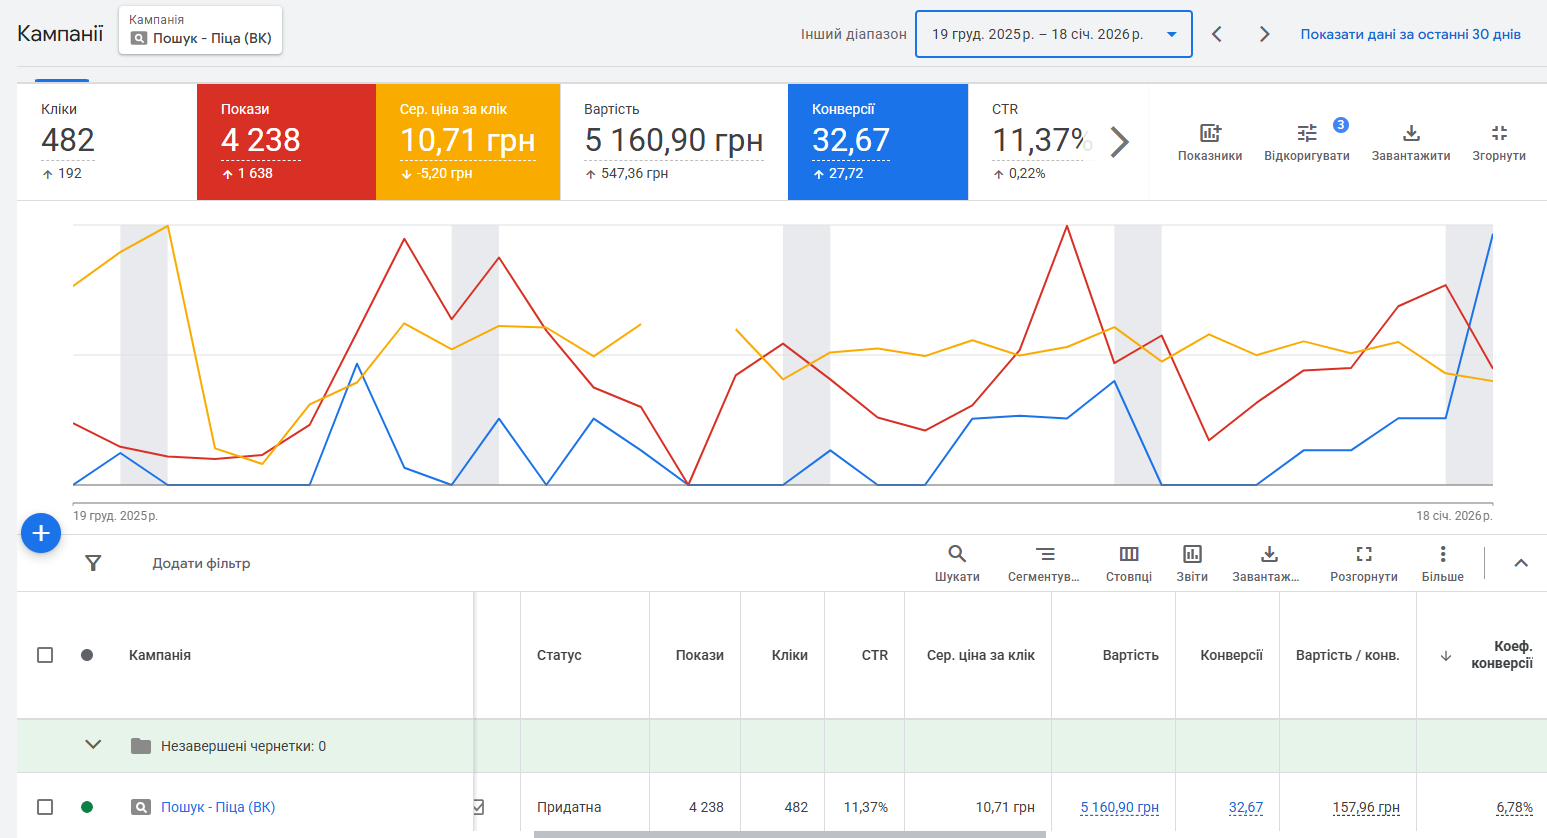Click the 10,71 грн table cell
1547x838 pixels.
point(1005,807)
